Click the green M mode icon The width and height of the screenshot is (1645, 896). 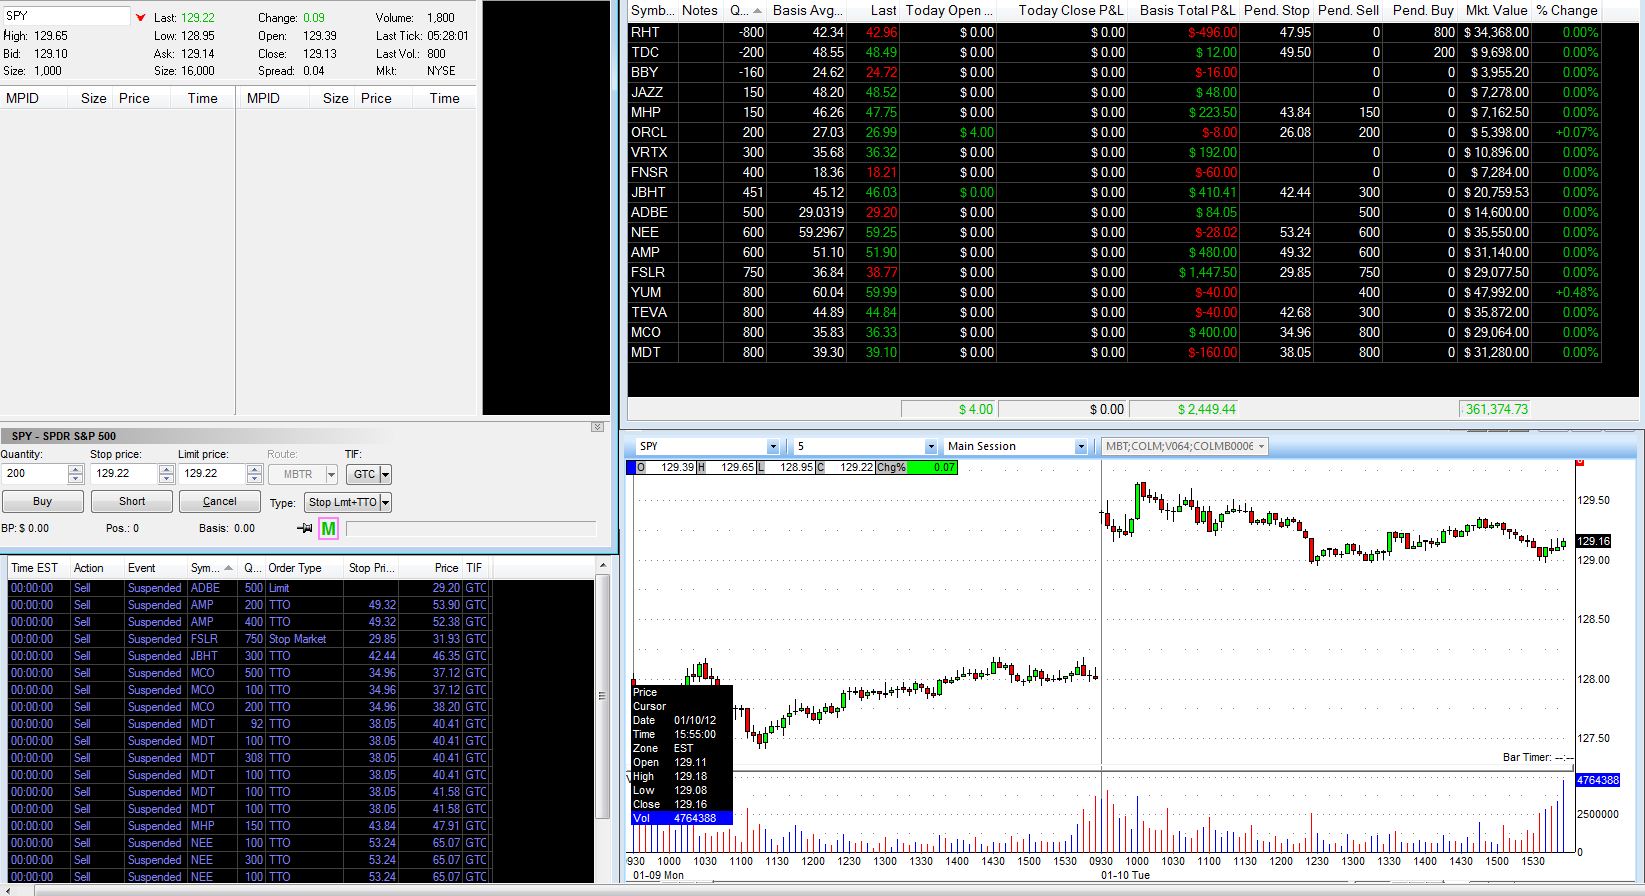tap(328, 528)
